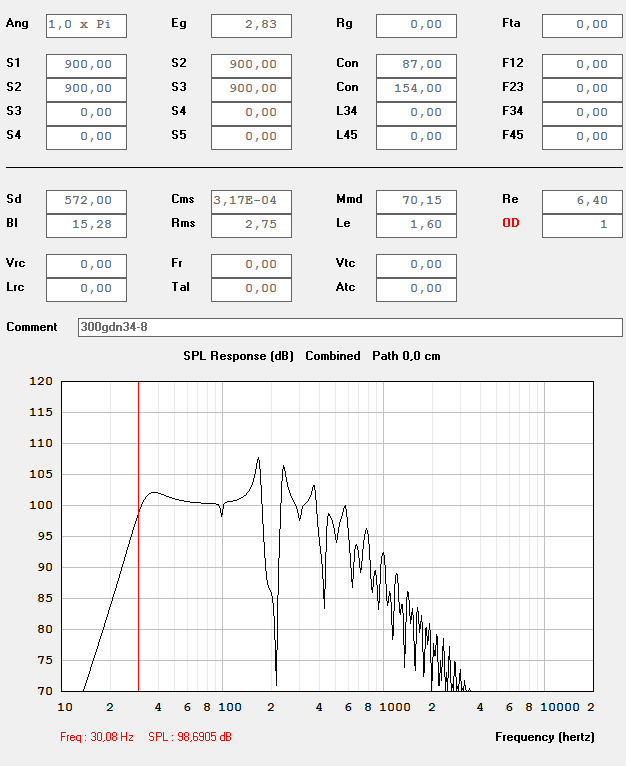
Task: Focus the L45 length field
Action: [x=416, y=138]
